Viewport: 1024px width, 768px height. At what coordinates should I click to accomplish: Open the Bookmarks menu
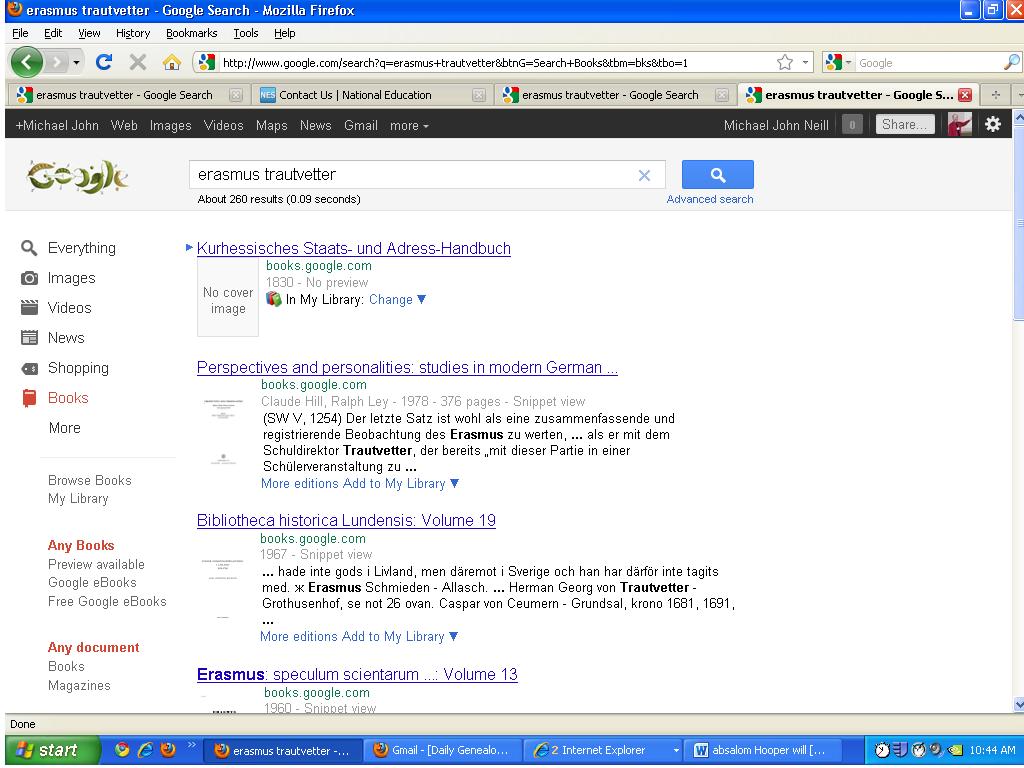click(x=191, y=33)
